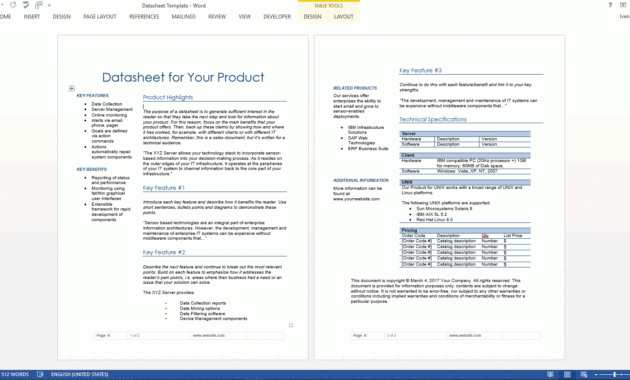Click the 'Technical Specifications' heading
Image resolution: width=630 pixels, height=380 pixels.
tap(433, 119)
